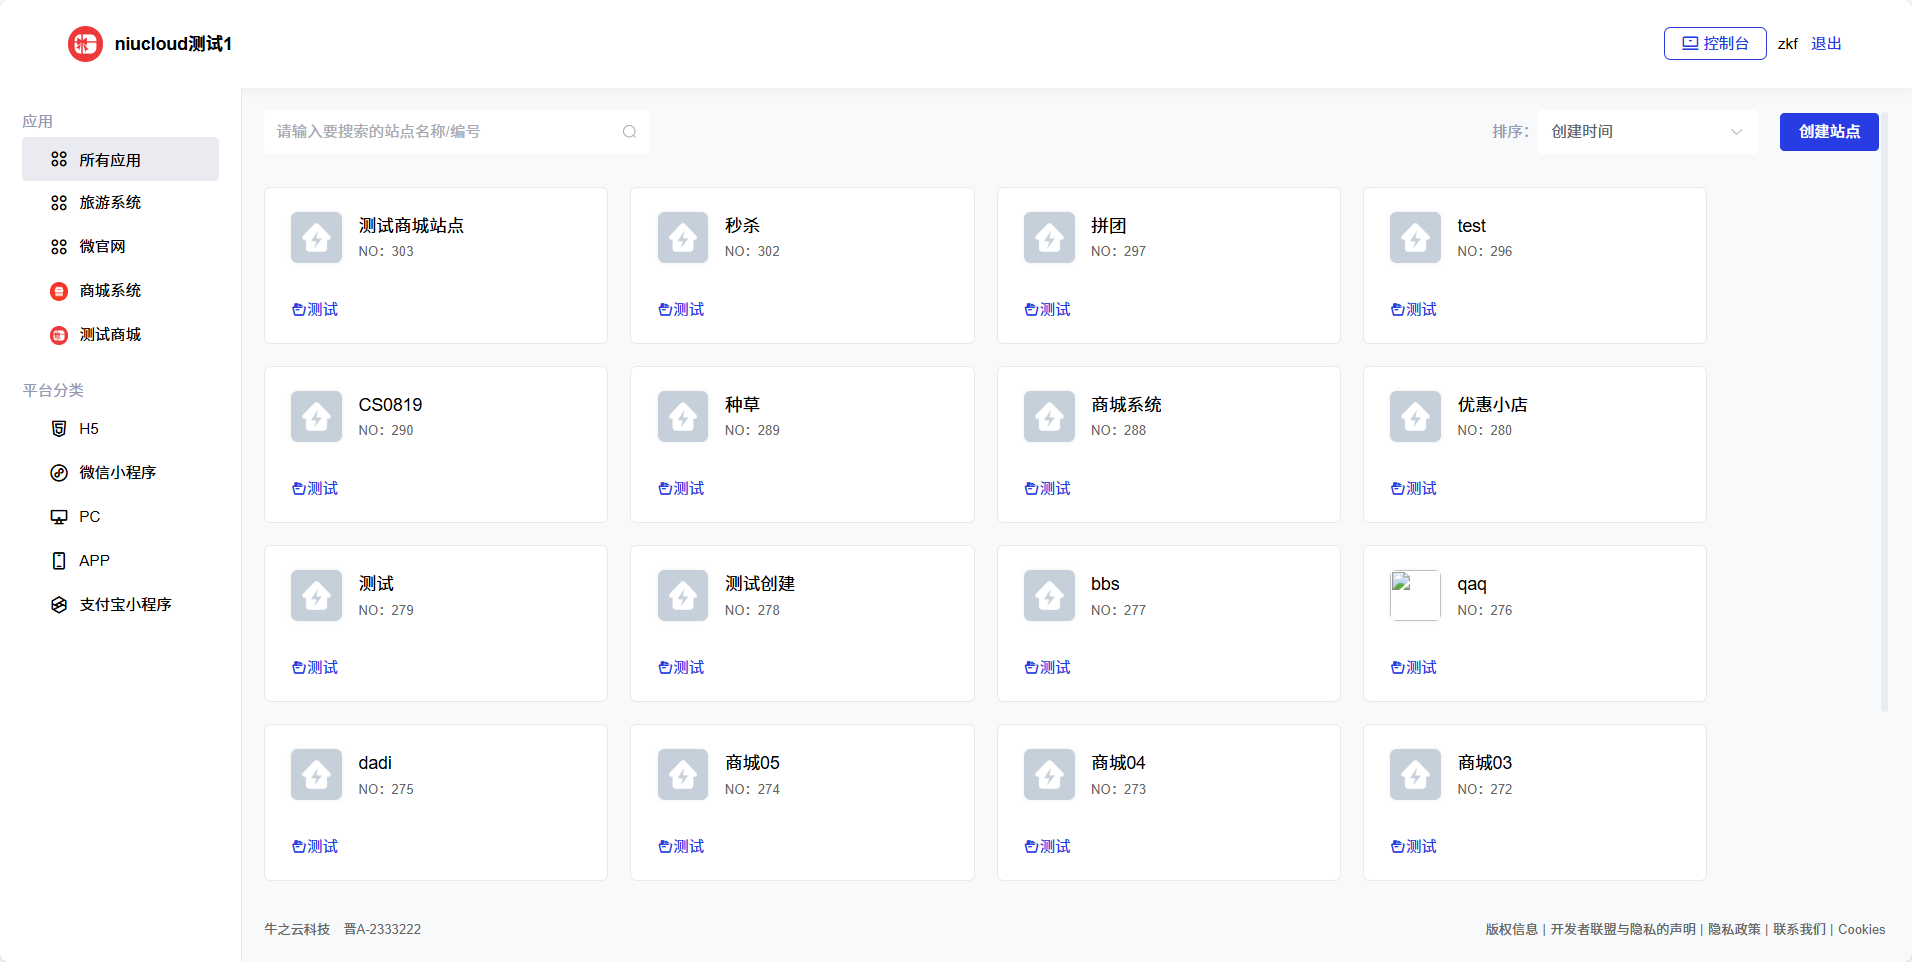Screen dimensions: 1912x962
Task: Click the site search input field
Action: [445, 132]
